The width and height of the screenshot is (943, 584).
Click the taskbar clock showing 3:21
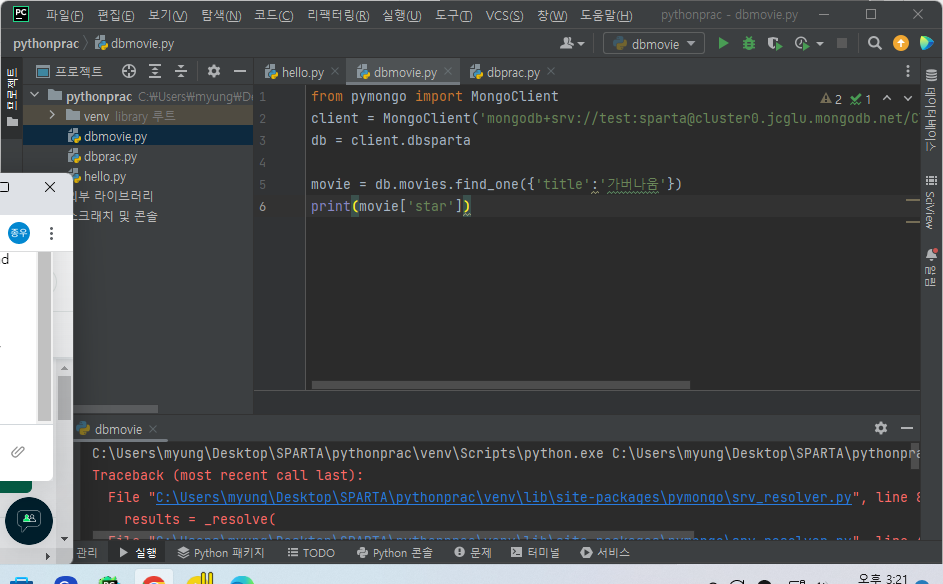pyautogui.click(x=882, y=579)
